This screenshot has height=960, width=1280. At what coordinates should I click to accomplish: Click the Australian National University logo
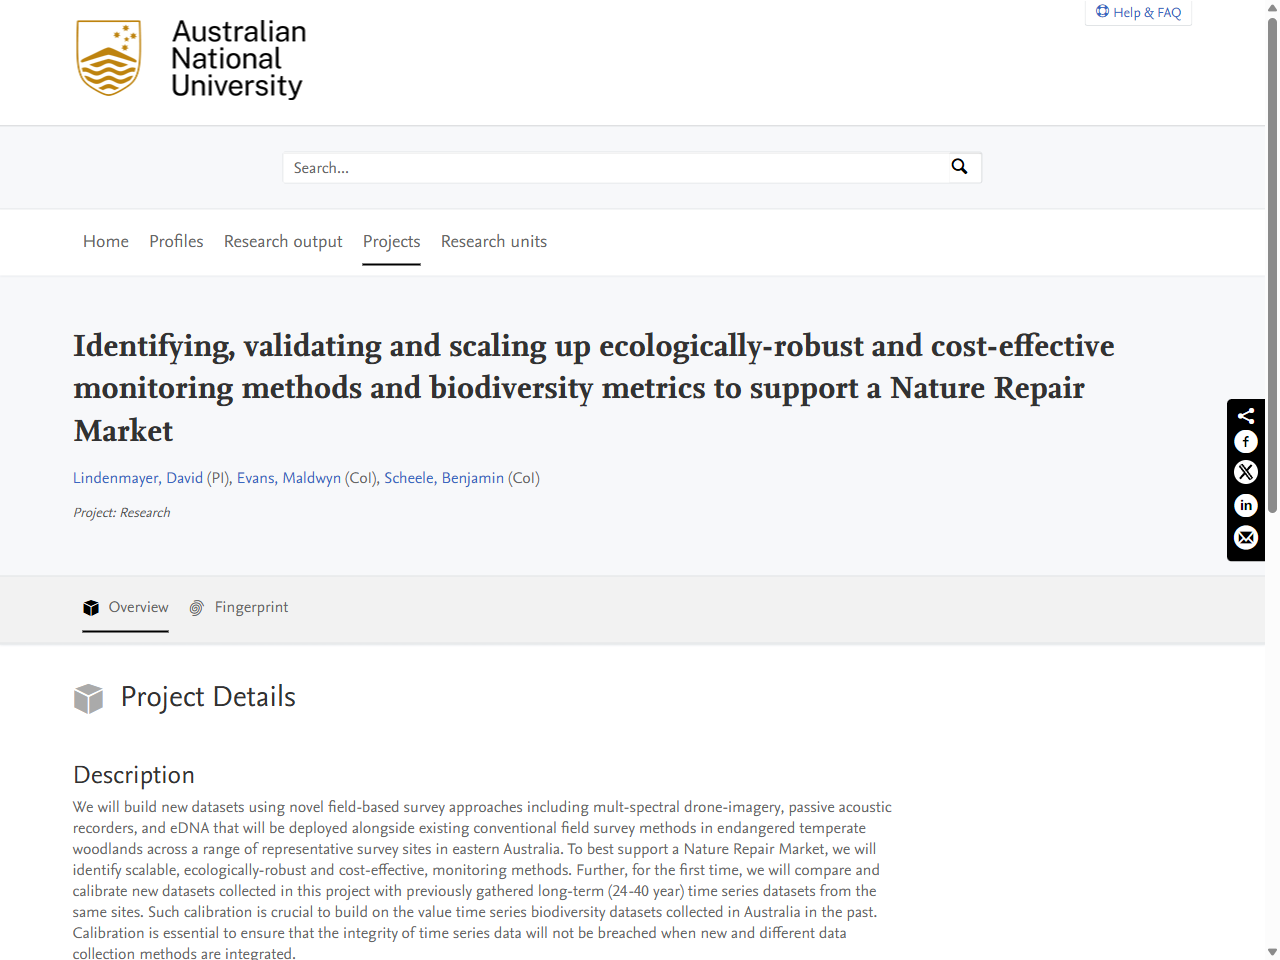pyautogui.click(x=191, y=59)
